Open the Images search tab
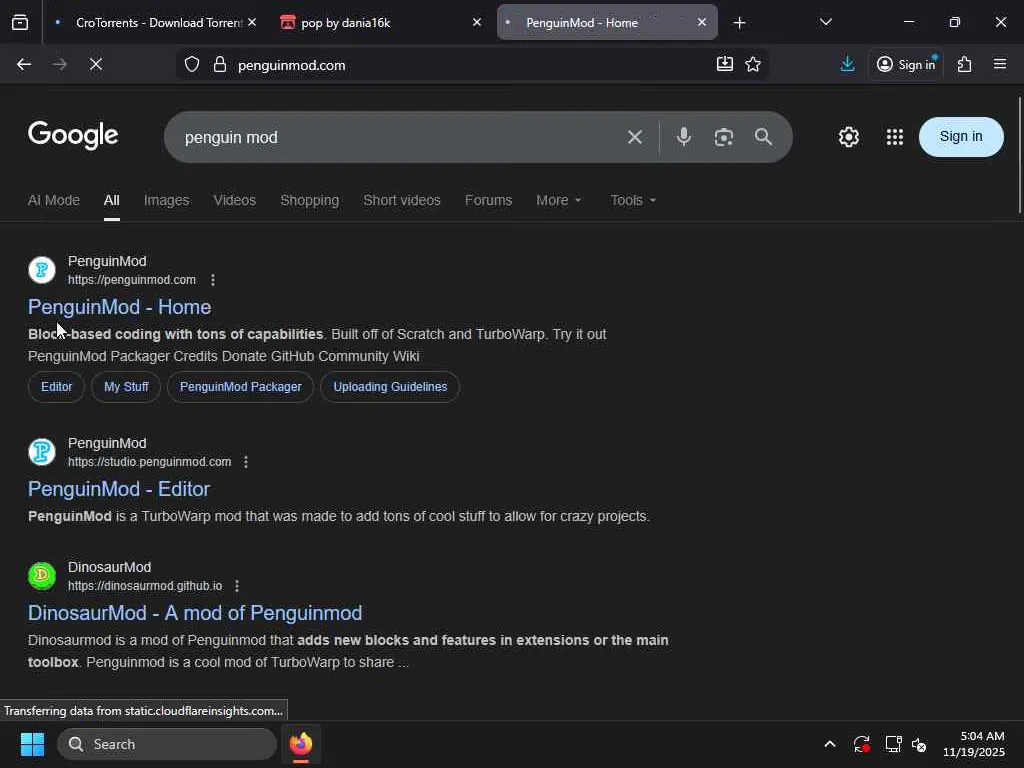1024x768 pixels. point(167,200)
